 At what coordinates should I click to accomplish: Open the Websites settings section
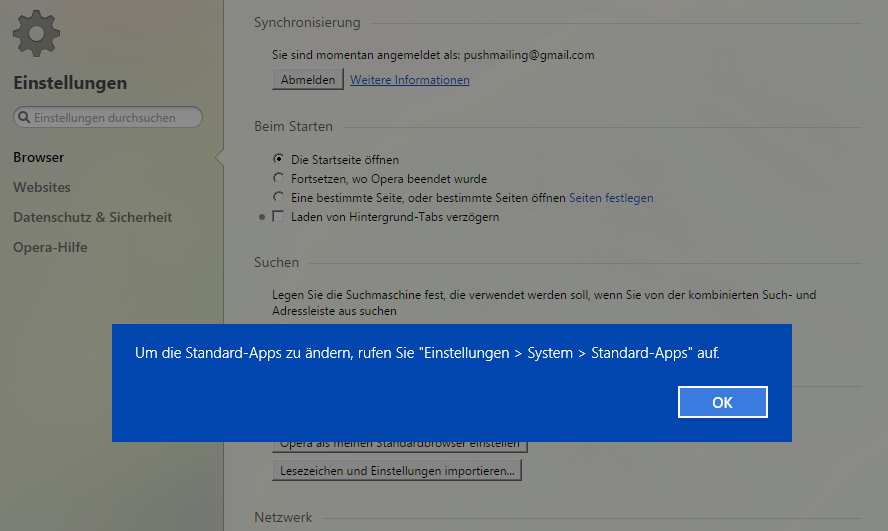[x=42, y=187]
